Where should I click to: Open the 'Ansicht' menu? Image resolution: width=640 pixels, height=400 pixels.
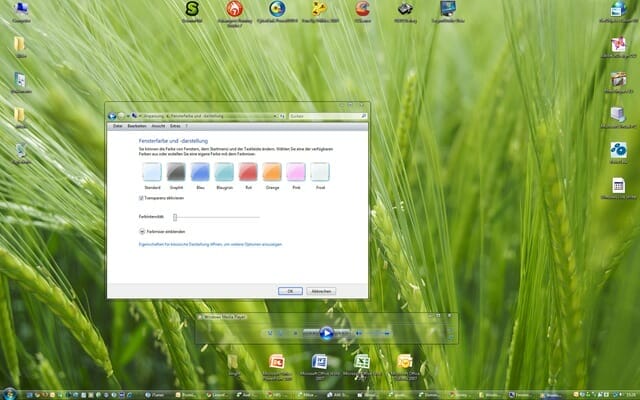(x=158, y=126)
